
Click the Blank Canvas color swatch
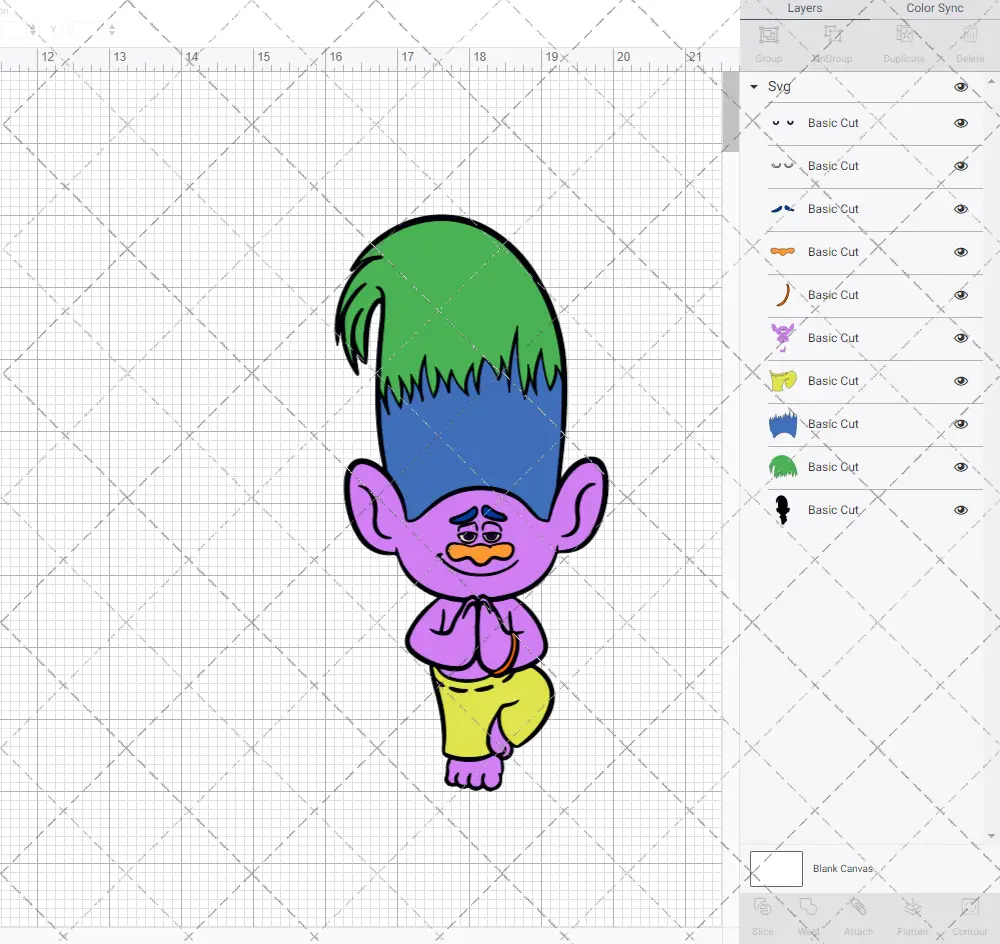coord(776,869)
